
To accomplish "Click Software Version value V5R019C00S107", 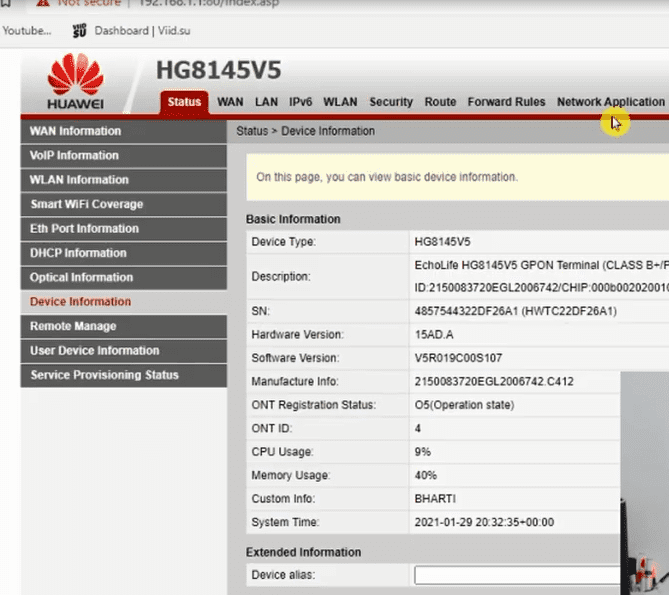I will point(458,358).
